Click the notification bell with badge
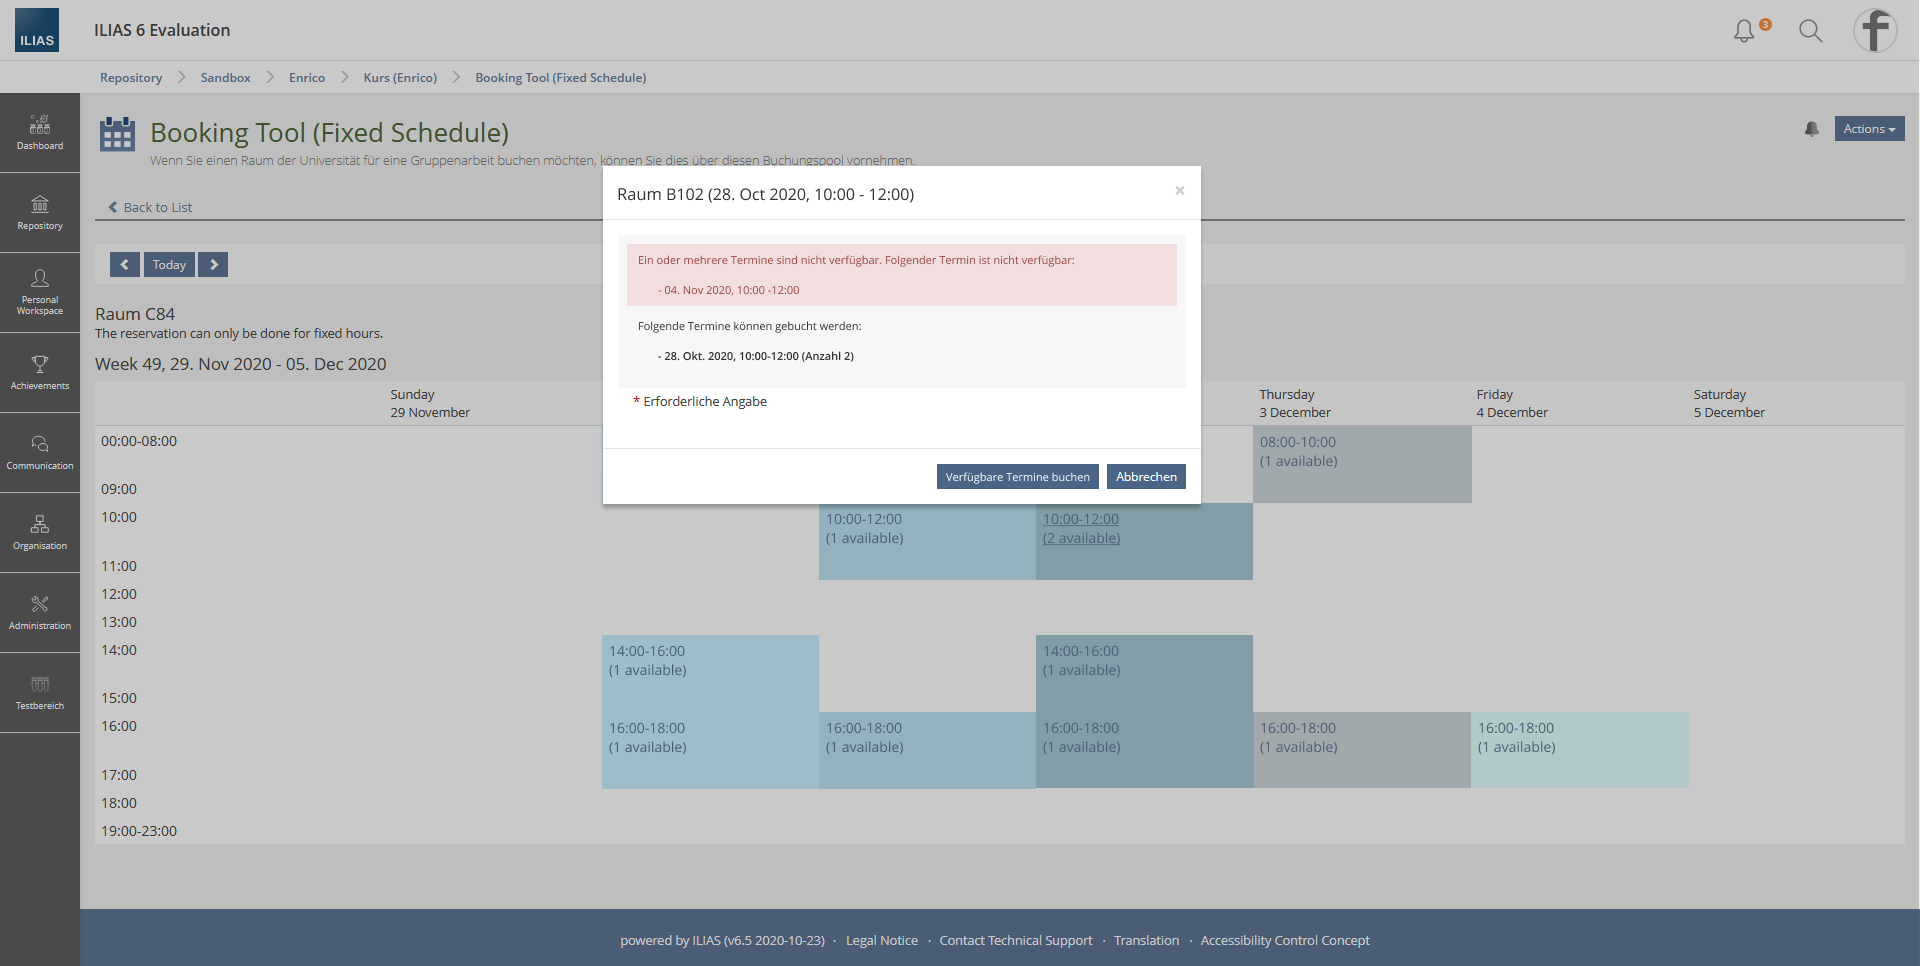 point(1745,31)
